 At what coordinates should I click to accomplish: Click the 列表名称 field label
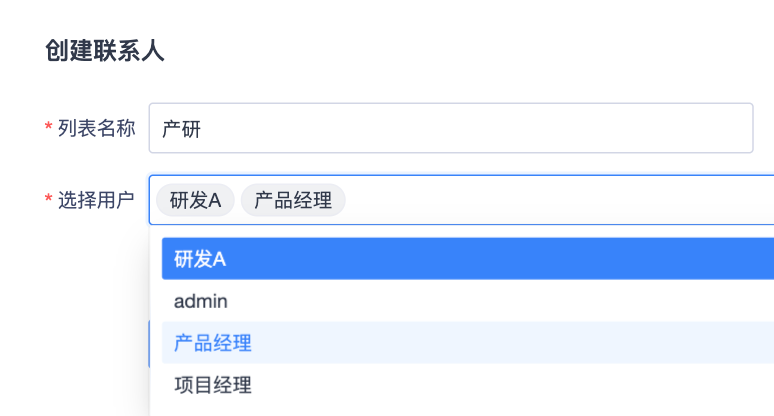[x=96, y=128]
